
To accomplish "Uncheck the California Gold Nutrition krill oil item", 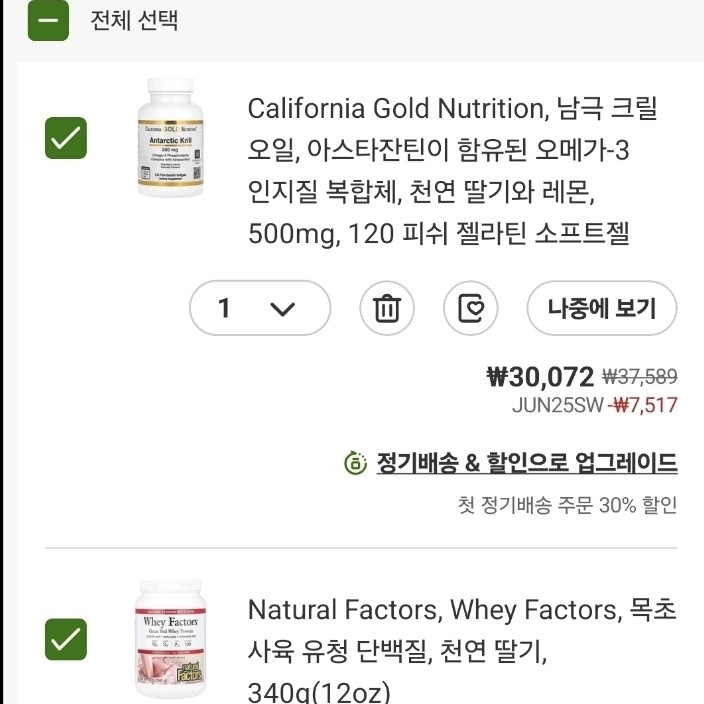I will point(67,138).
